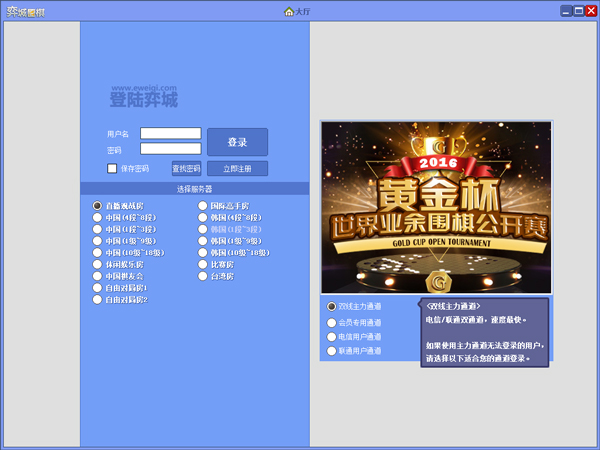
Task: Click the 立即注册 register button
Action: (x=237, y=168)
